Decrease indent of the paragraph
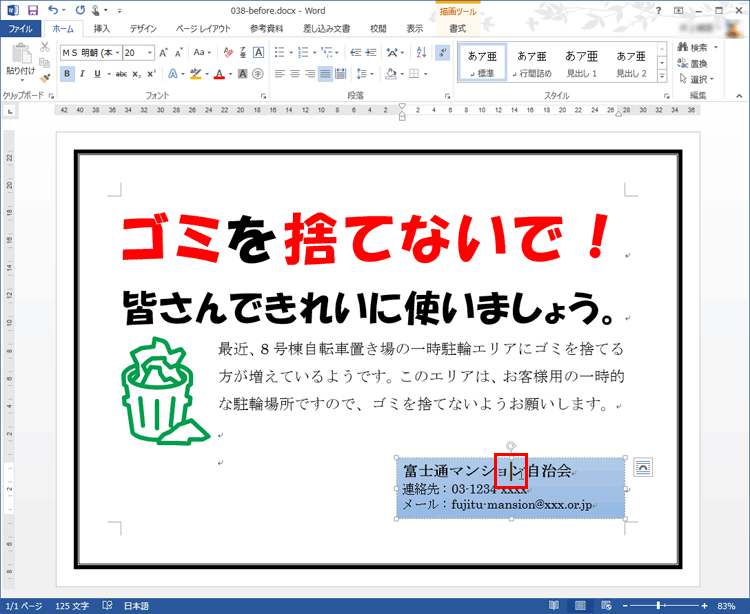 click(x=355, y=53)
